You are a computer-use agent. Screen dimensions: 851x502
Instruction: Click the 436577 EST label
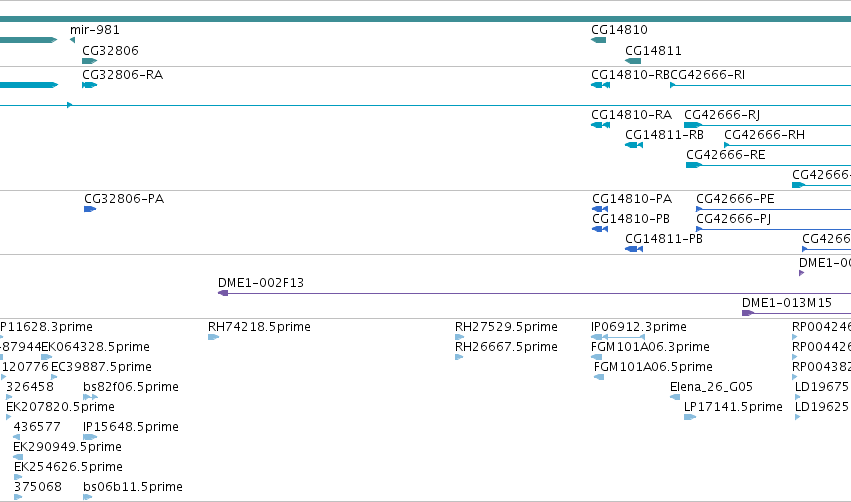click(37, 427)
